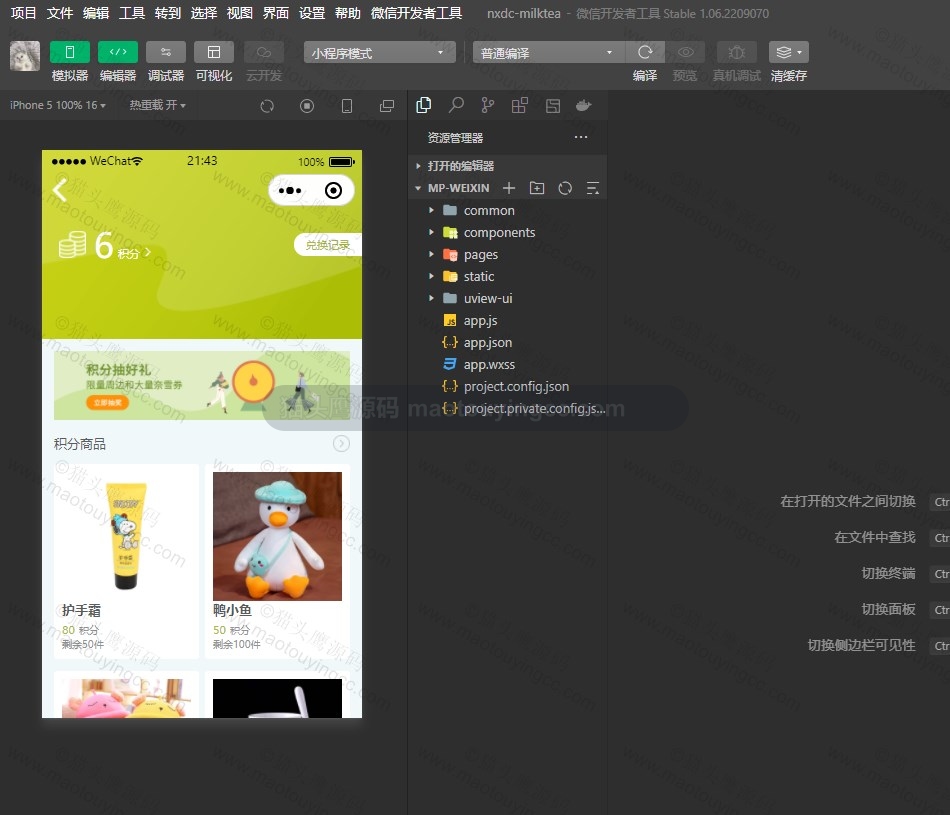Open the iPhone 5 100% 16 device dropdown
This screenshot has height=815, width=950.
(x=58, y=105)
